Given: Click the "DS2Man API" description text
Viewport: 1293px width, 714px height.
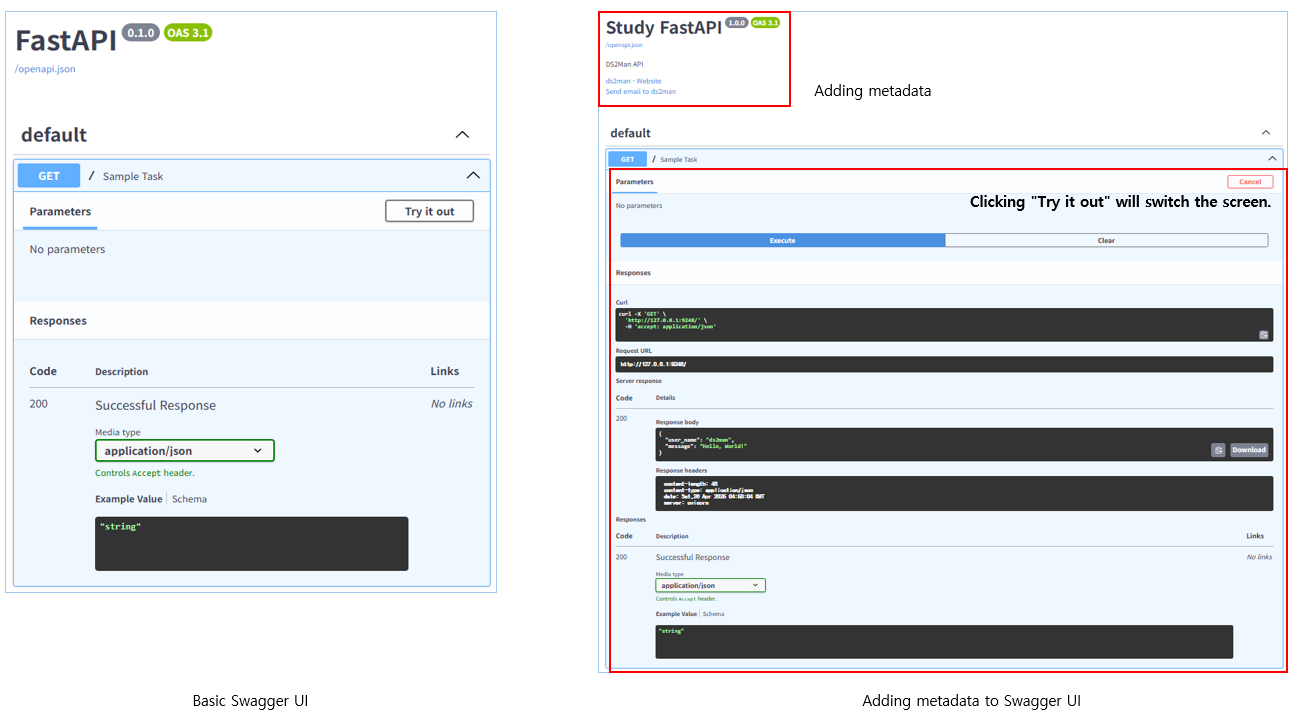Looking at the screenshot, I should (624, 64).
